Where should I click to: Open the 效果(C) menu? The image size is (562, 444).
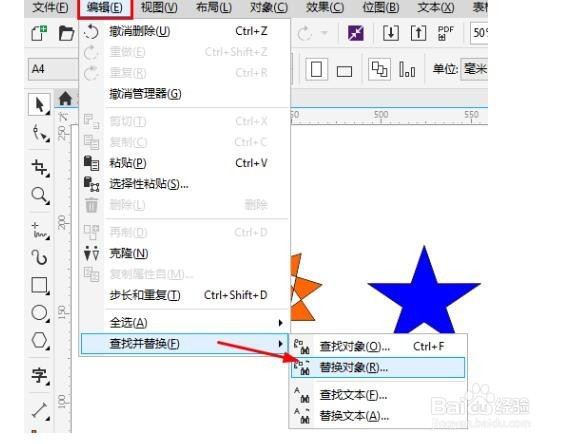point(325,7)
